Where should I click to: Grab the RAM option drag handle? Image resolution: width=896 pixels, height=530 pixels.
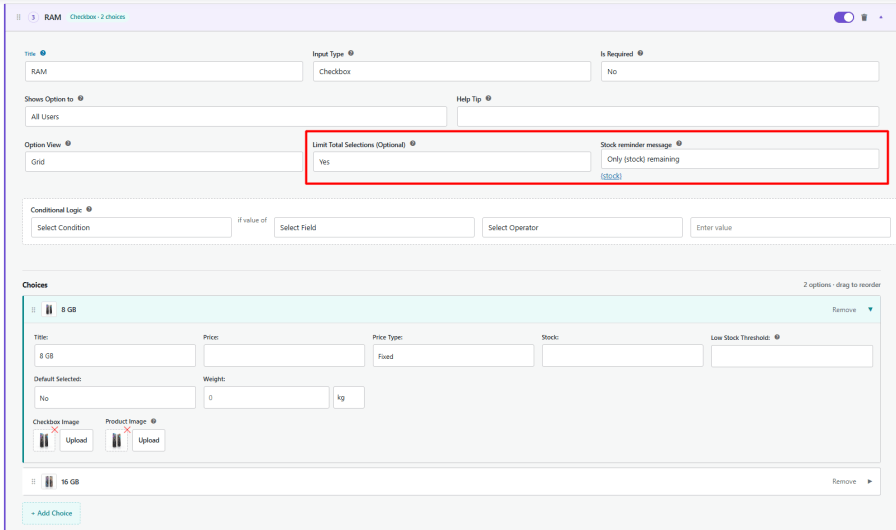(18, 17)
